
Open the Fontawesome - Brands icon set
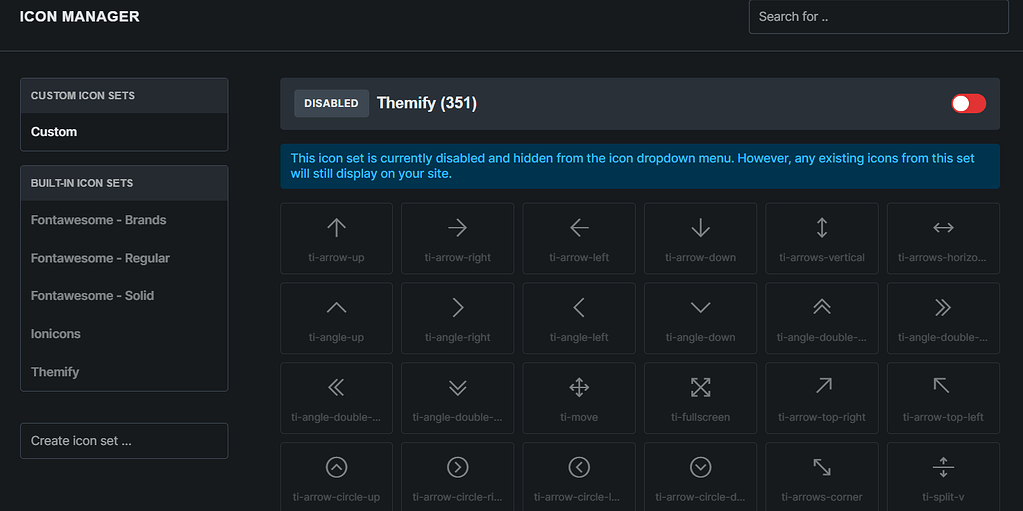tap(98, 220)
